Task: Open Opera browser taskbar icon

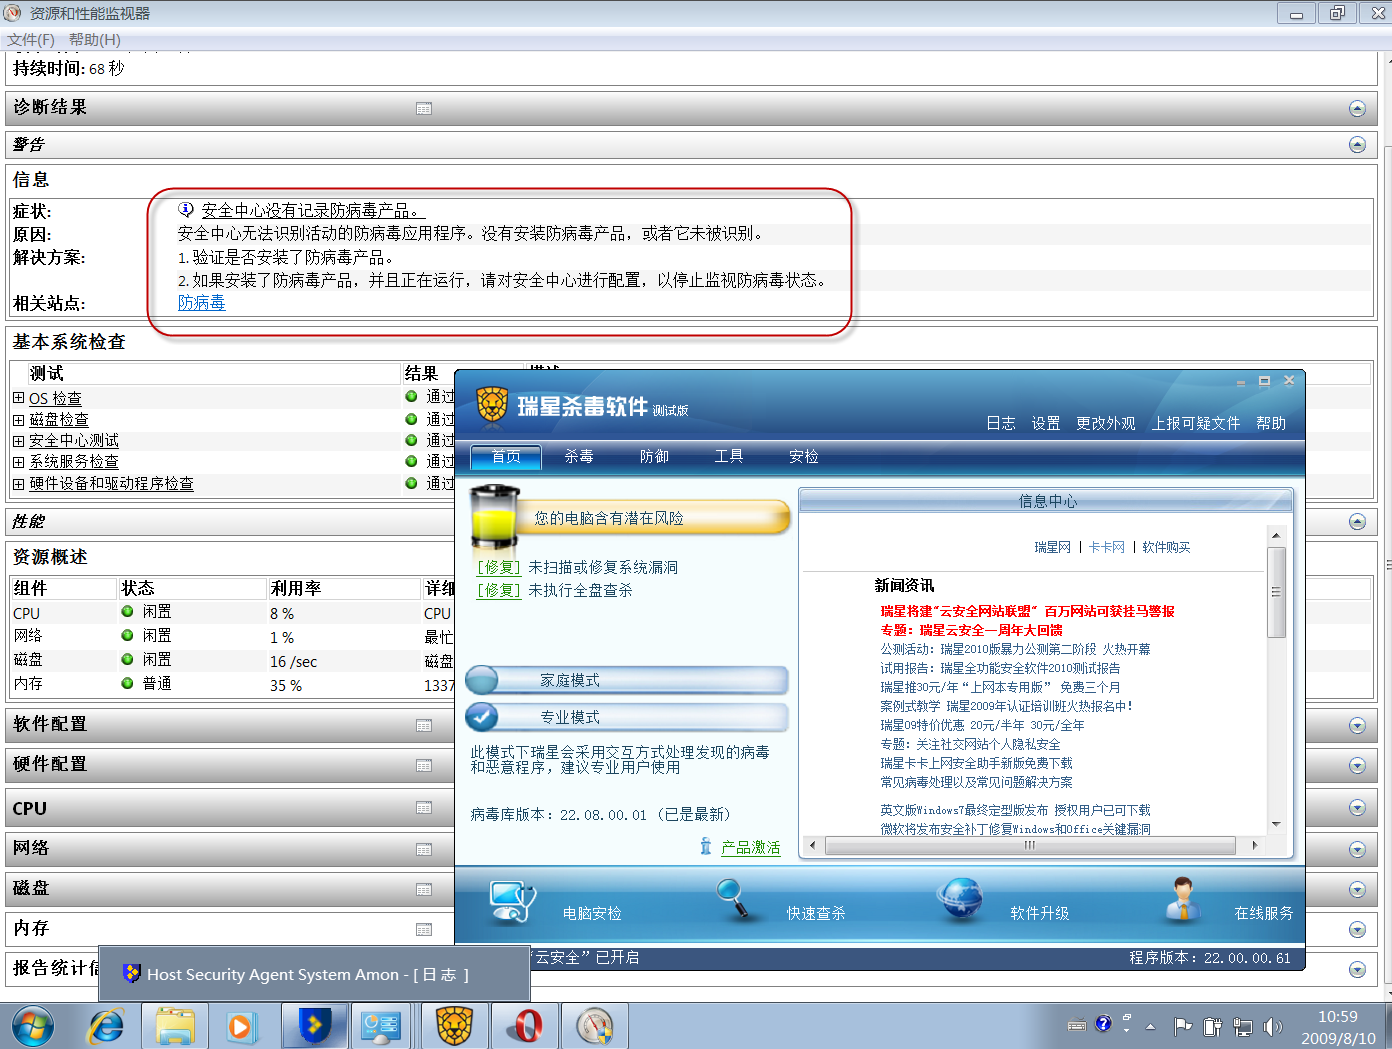Action: click(x=526, y=1026)
